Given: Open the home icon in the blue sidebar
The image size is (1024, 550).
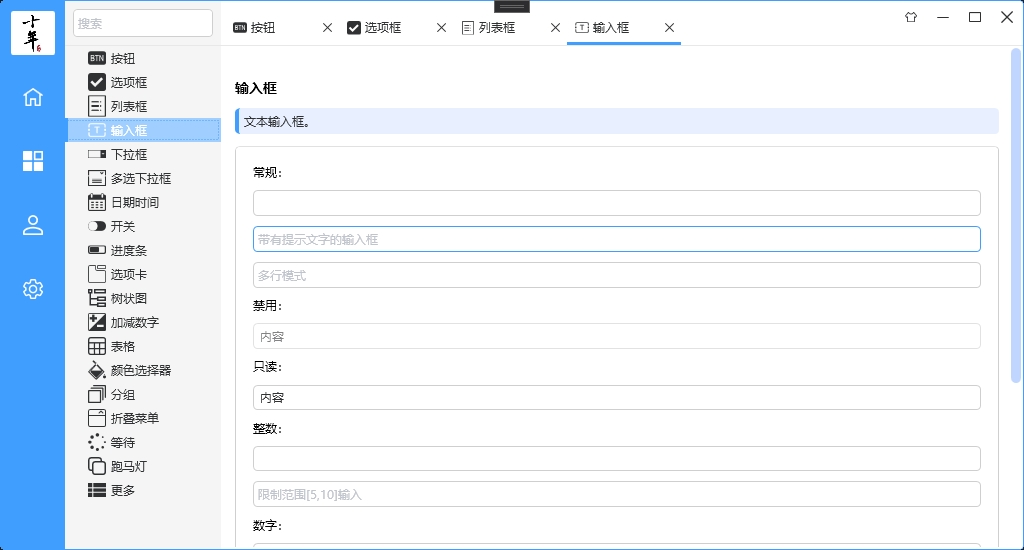Looking at the screenshot, I should click(33, 97).
